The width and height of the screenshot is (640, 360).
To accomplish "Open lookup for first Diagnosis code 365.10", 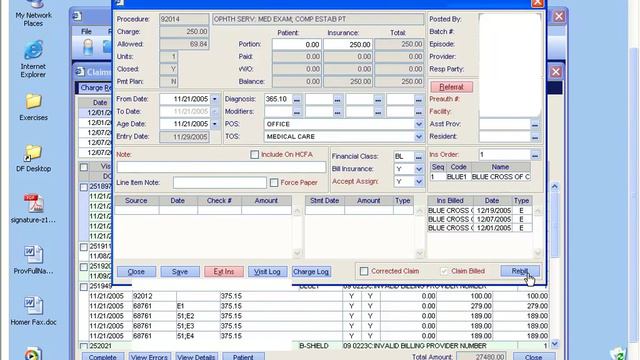I will pos(297,99).
